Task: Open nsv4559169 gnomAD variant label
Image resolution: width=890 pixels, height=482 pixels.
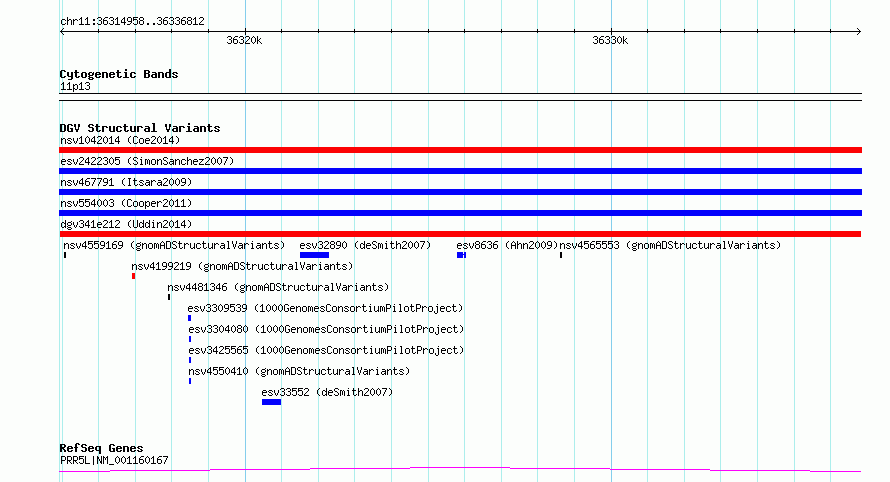Action: 174,245
